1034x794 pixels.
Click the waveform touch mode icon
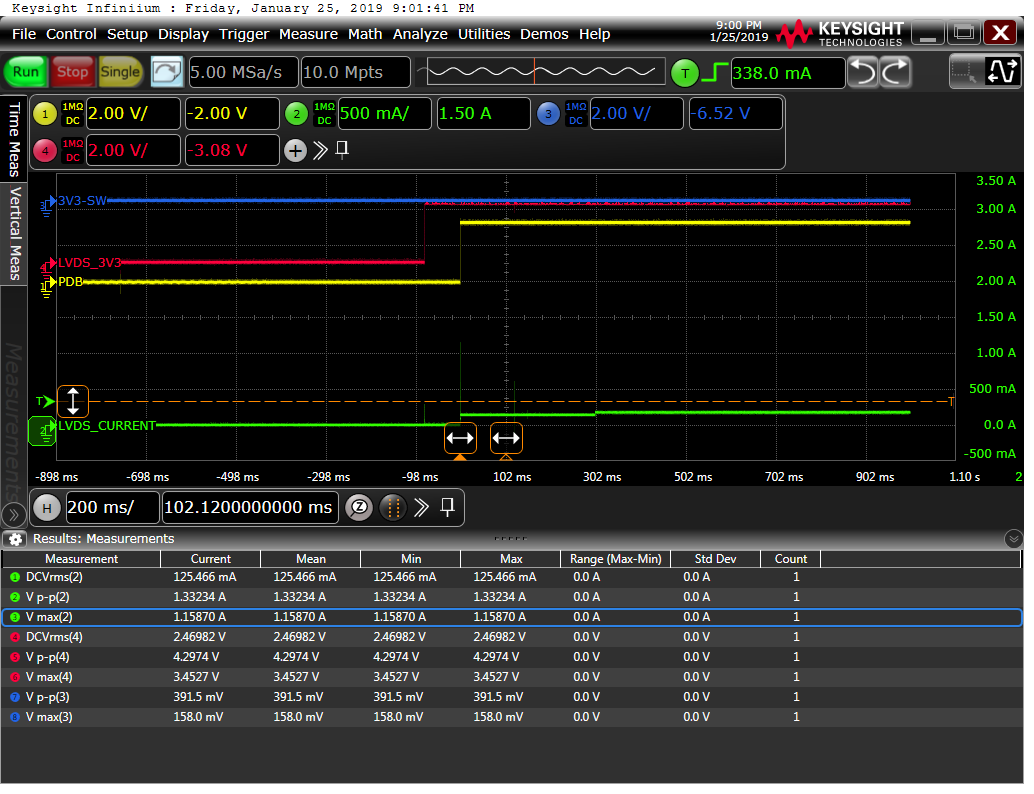tap(1002, 72)
